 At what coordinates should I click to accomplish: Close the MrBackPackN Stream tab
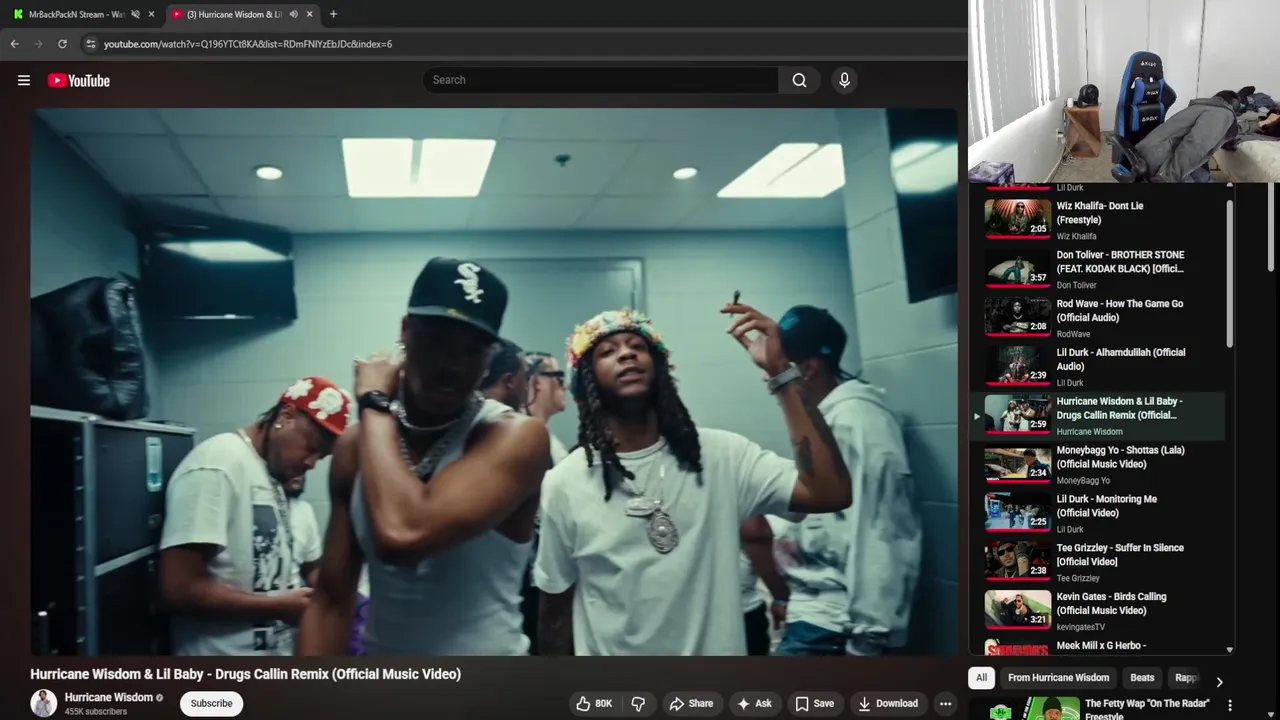tap(151, 14)
